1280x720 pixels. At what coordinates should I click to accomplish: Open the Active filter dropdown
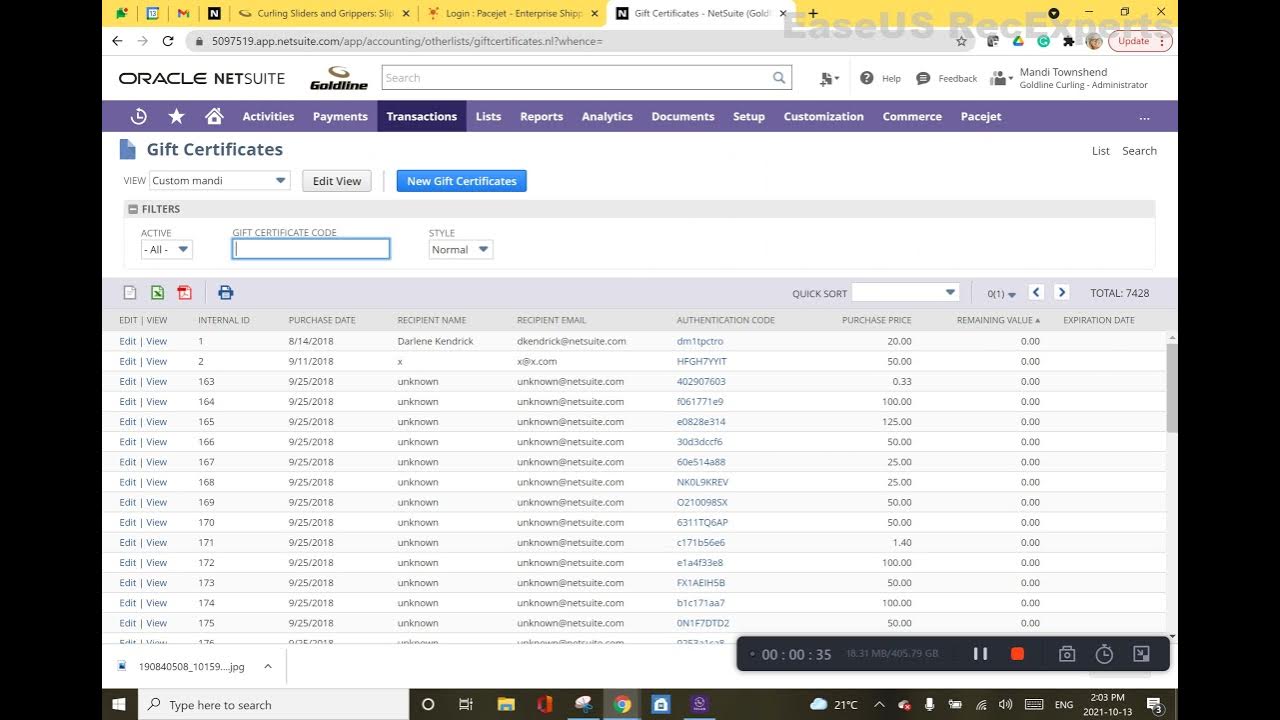(166, 249)
